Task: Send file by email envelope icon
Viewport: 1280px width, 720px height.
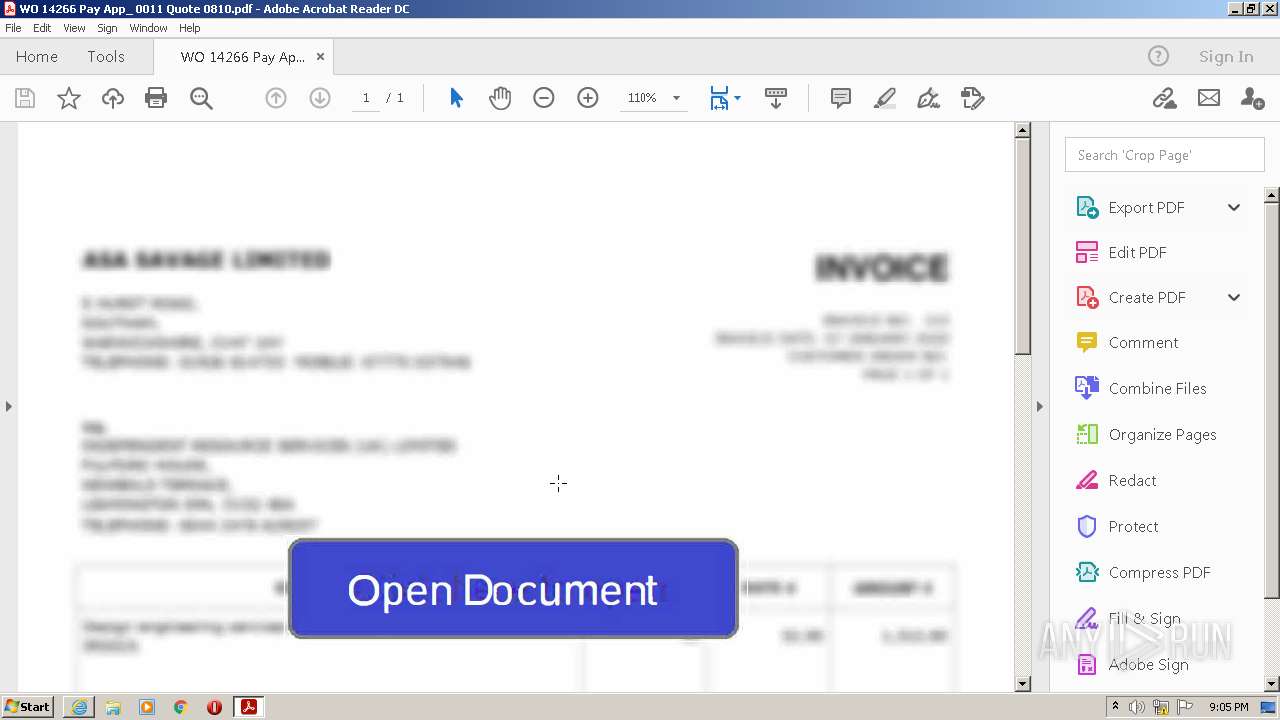Action: click(x=1209, y=98)
